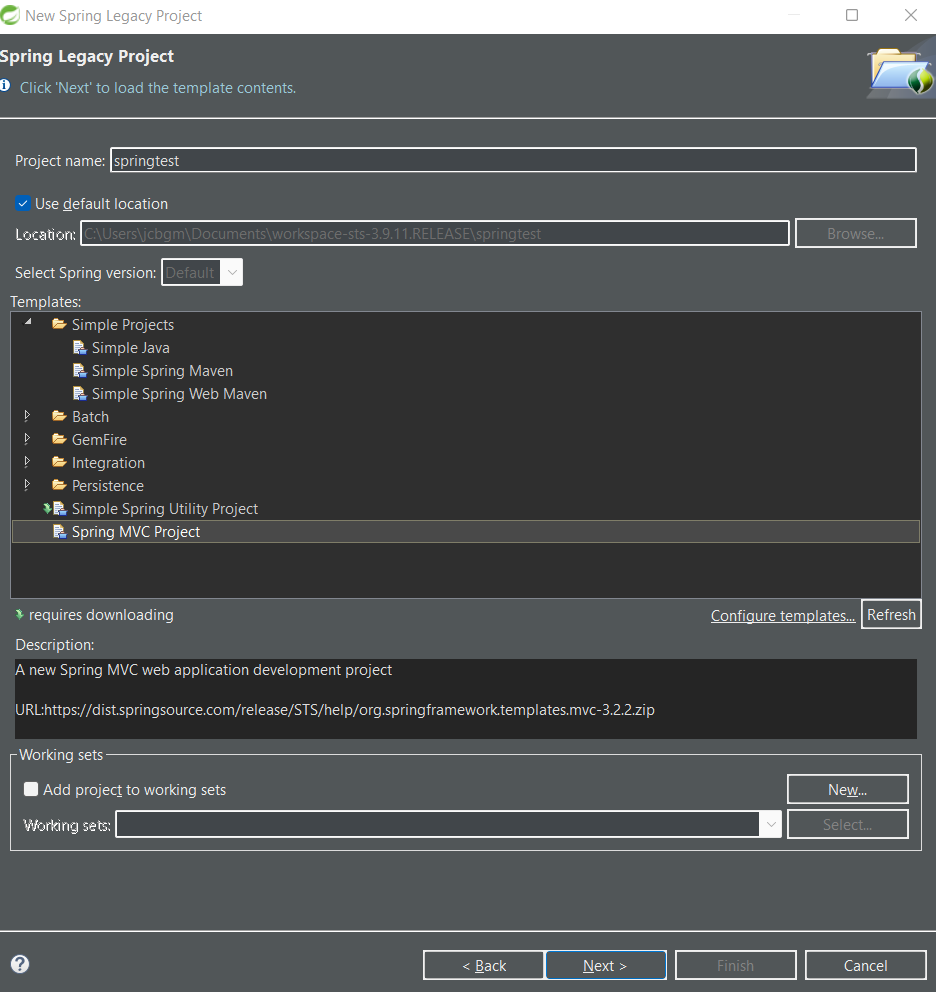The image size is (936, 992).
Task: Click the Integration folder icon
Action: [x=59, y=462]
